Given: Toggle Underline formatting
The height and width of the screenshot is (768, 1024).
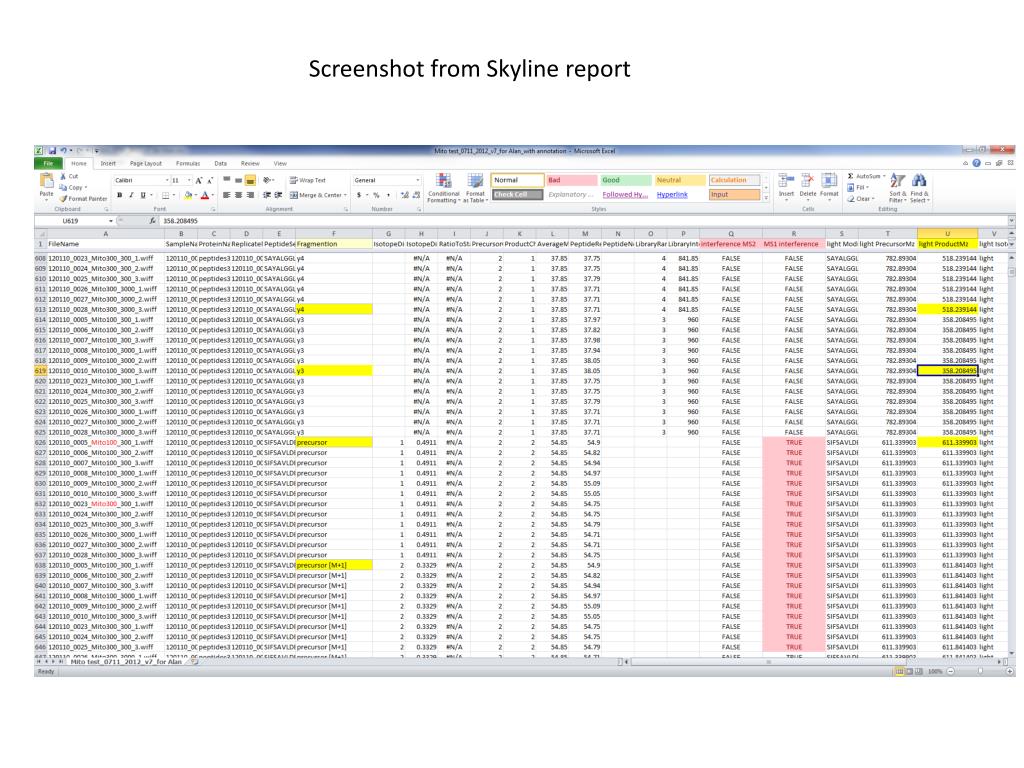Looking at the screenshot, I should click(143, 195).
